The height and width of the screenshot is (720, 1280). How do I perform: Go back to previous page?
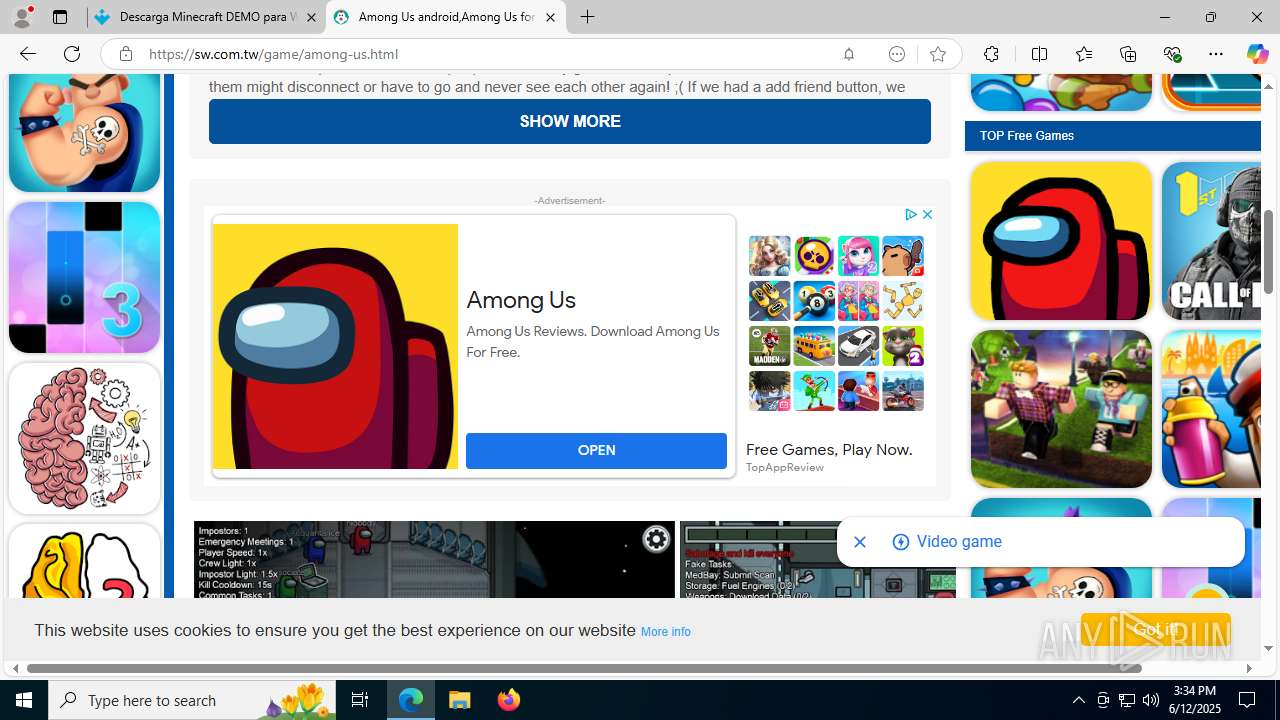click(x=27, y=54)
